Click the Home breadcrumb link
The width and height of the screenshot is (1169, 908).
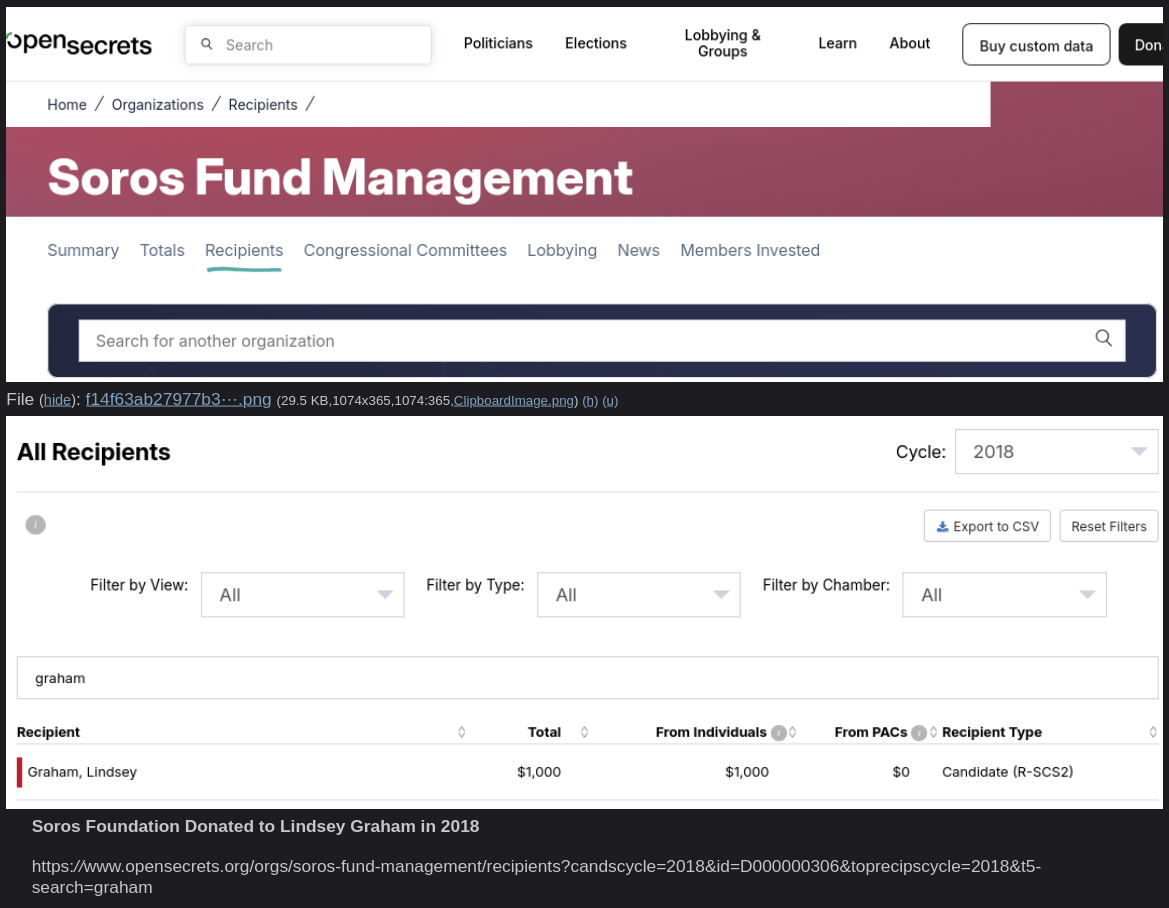coord(67,104)
